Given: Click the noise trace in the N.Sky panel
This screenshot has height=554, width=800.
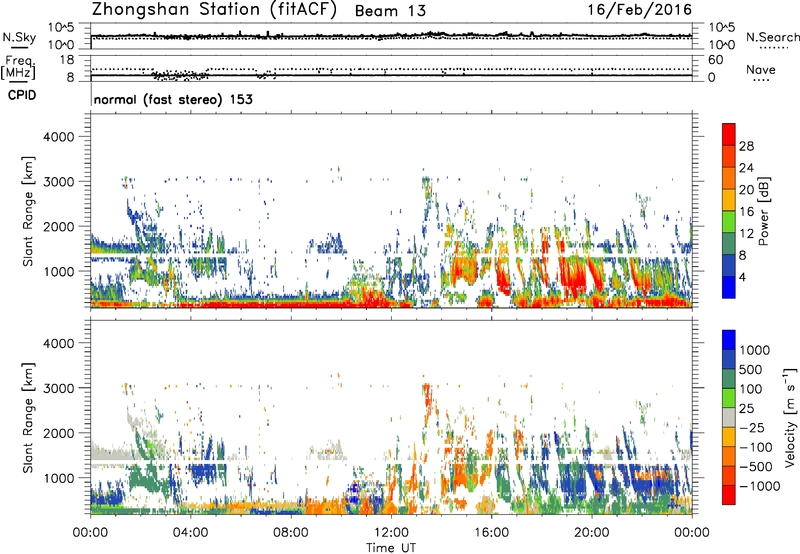Looking at the screenshot, I should (x=391, y=35).
